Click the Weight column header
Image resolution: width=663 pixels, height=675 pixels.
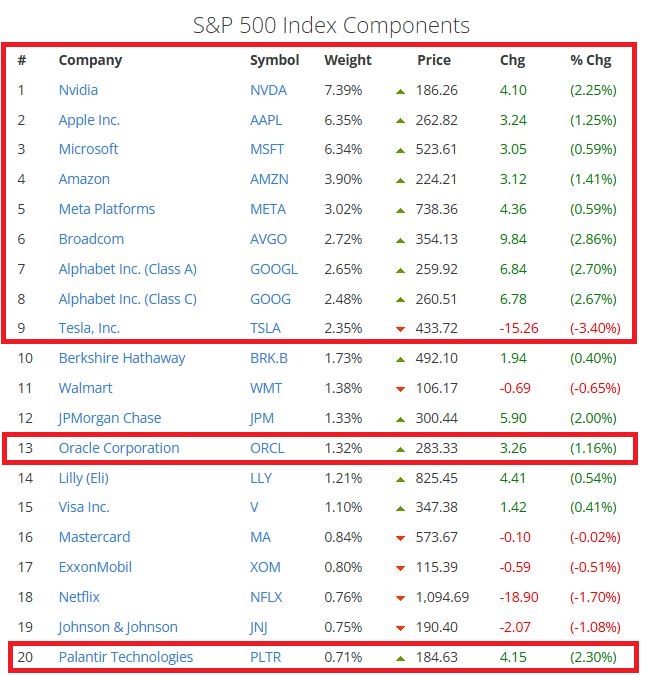347,60
